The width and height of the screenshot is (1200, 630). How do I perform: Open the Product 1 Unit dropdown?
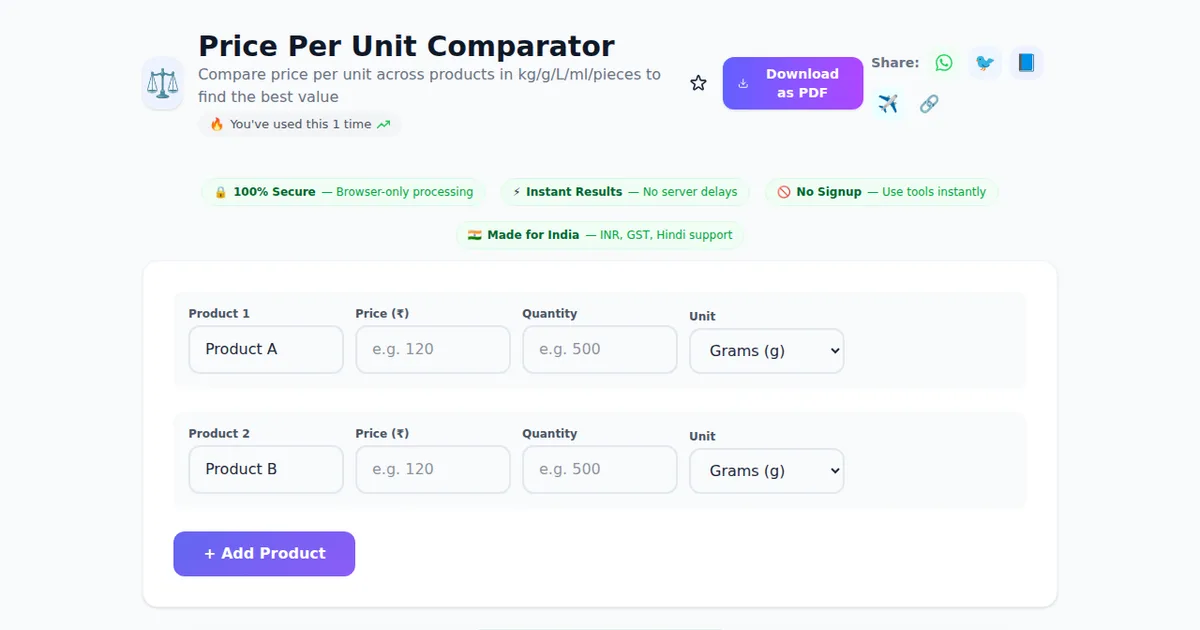[x=766, y=351]
